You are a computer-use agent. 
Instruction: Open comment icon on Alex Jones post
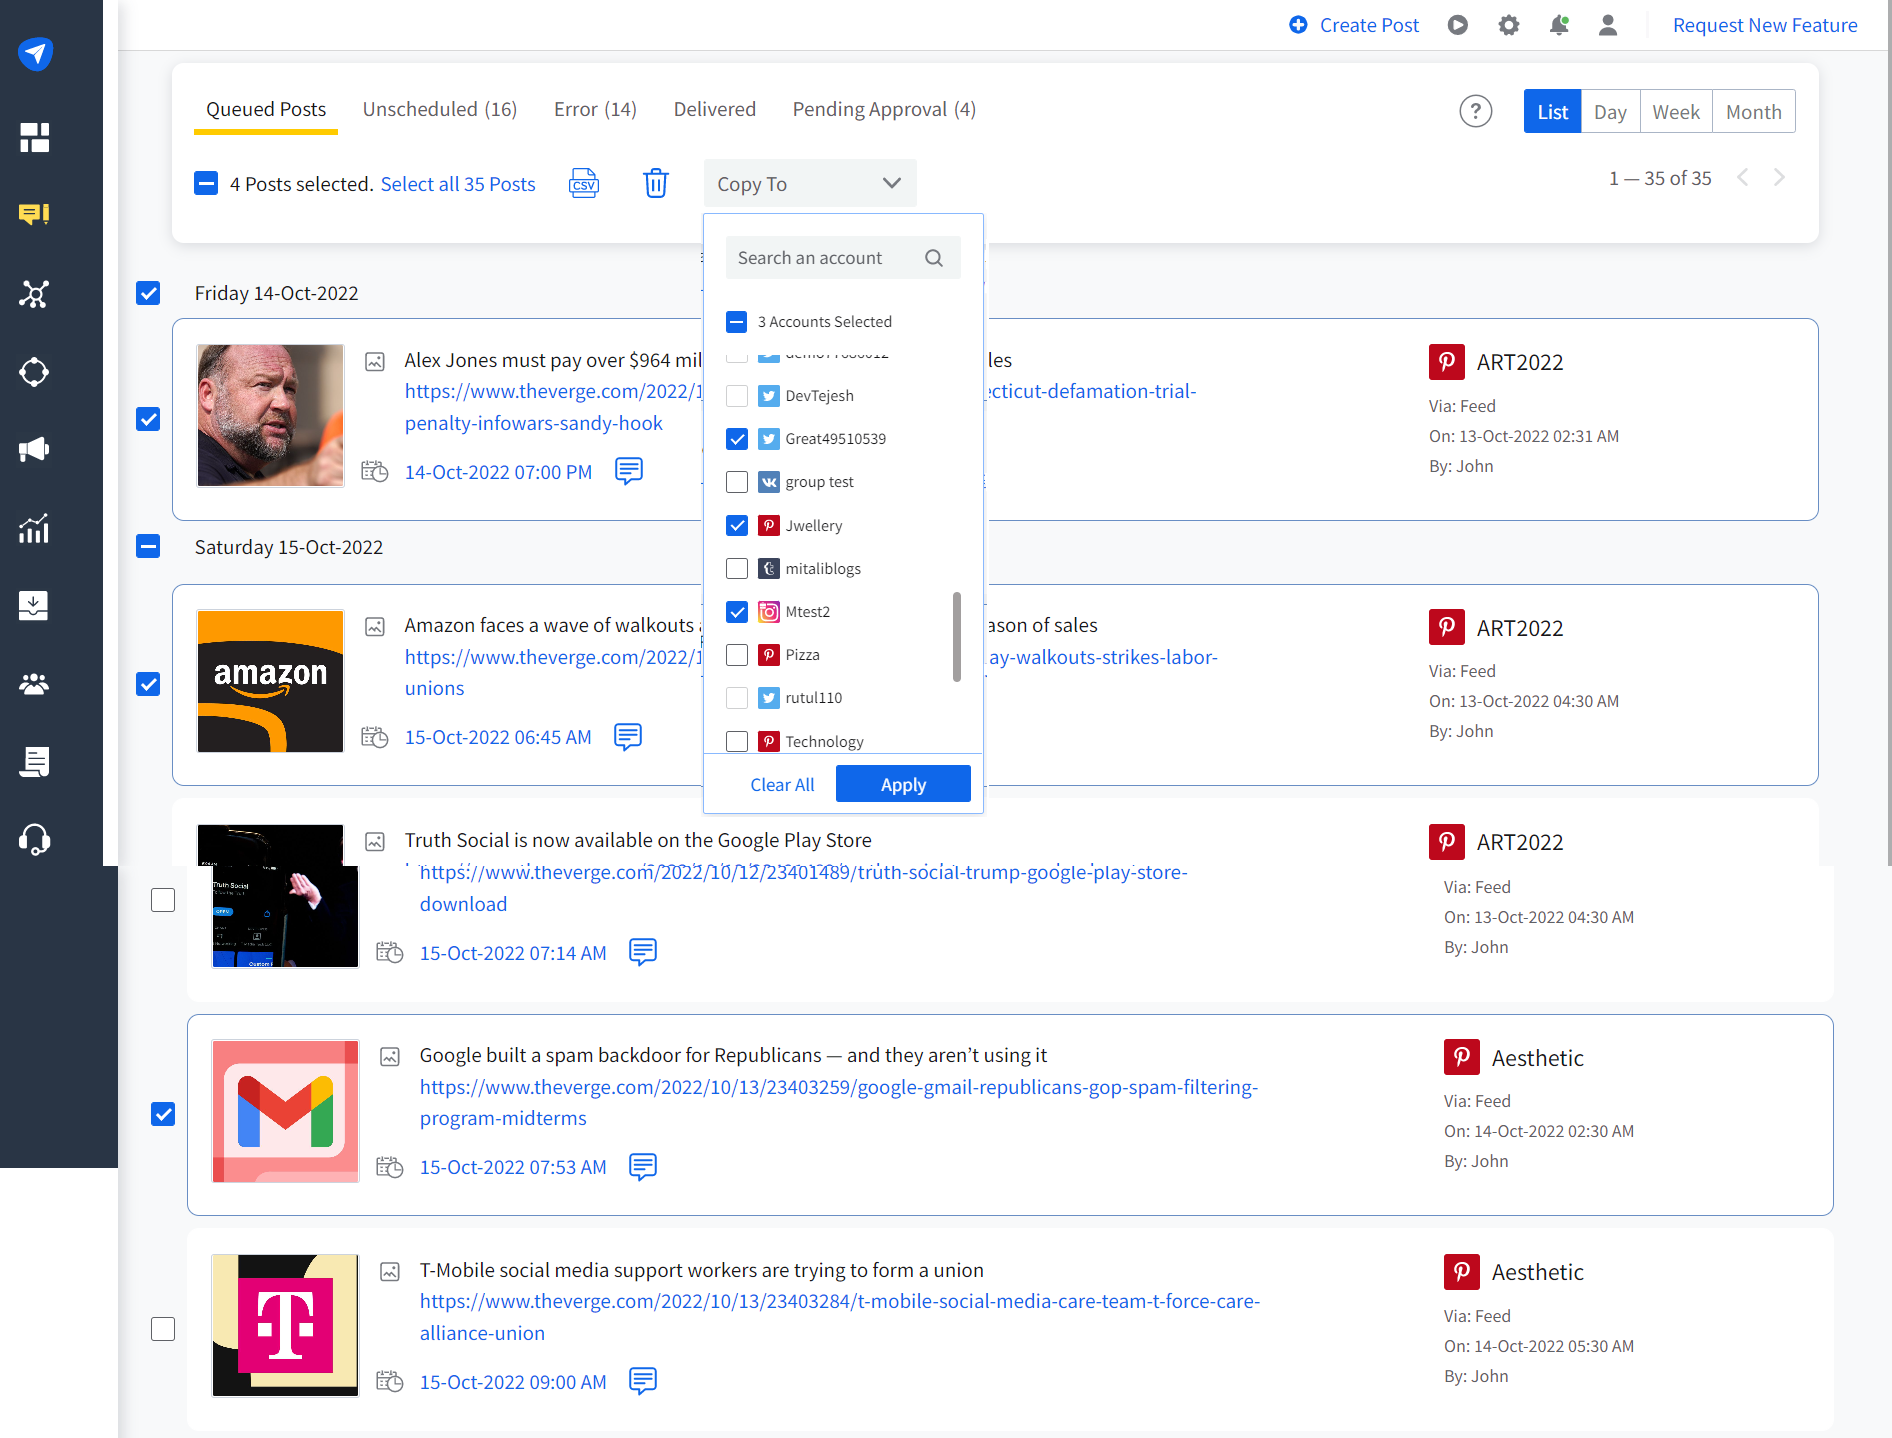pyautogui.click(x=629, y=471)
